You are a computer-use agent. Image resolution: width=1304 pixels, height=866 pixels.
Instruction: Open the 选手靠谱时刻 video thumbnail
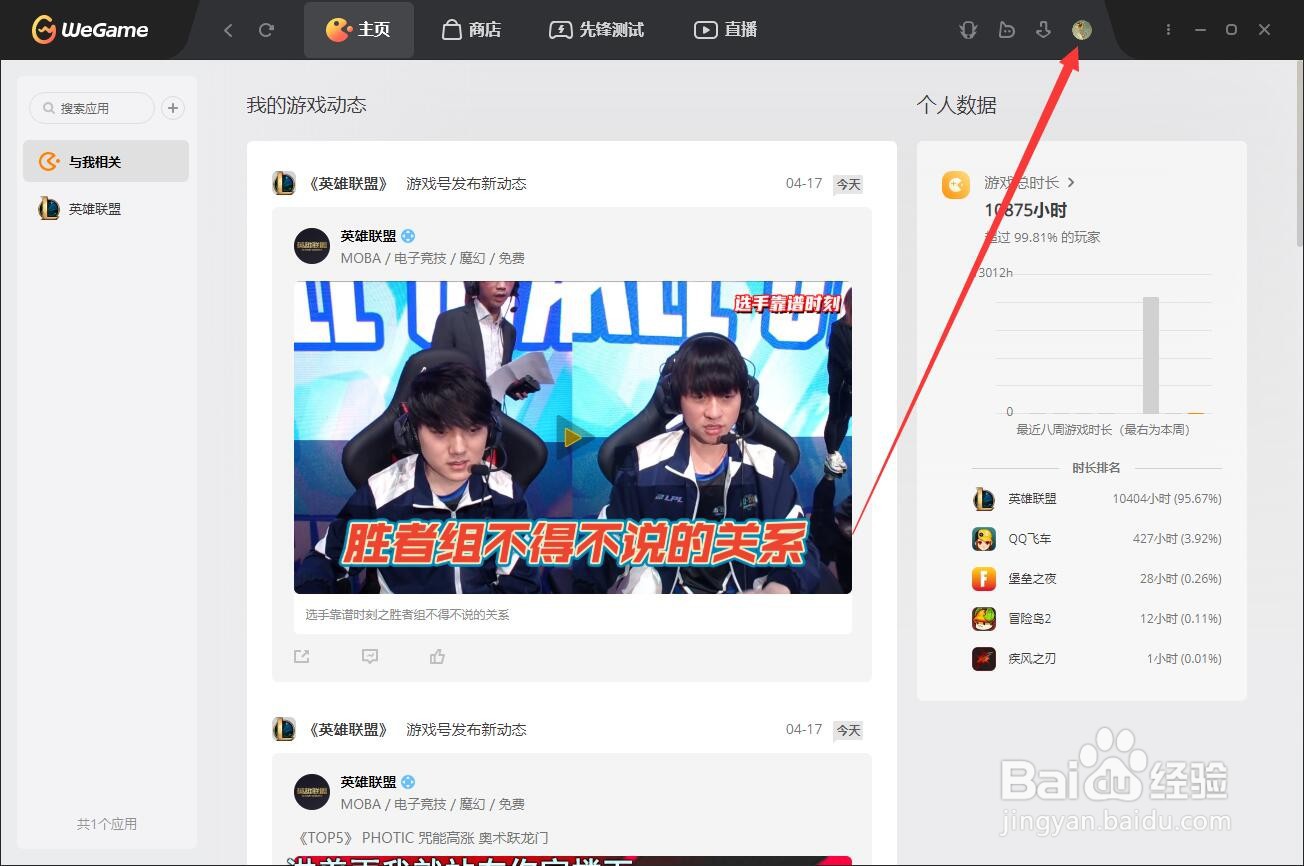tap(573, 437)
